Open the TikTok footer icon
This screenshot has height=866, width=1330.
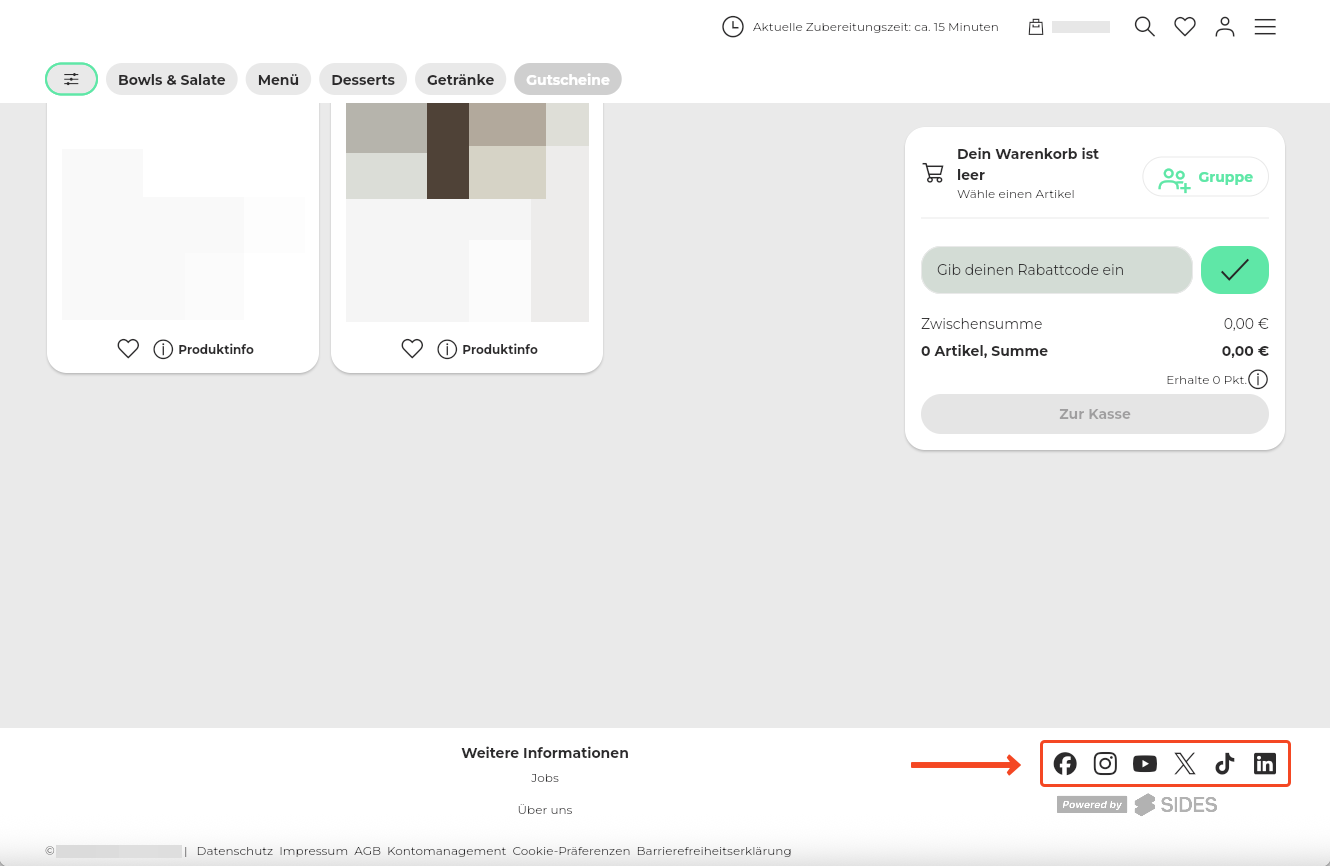[1225, 764]
